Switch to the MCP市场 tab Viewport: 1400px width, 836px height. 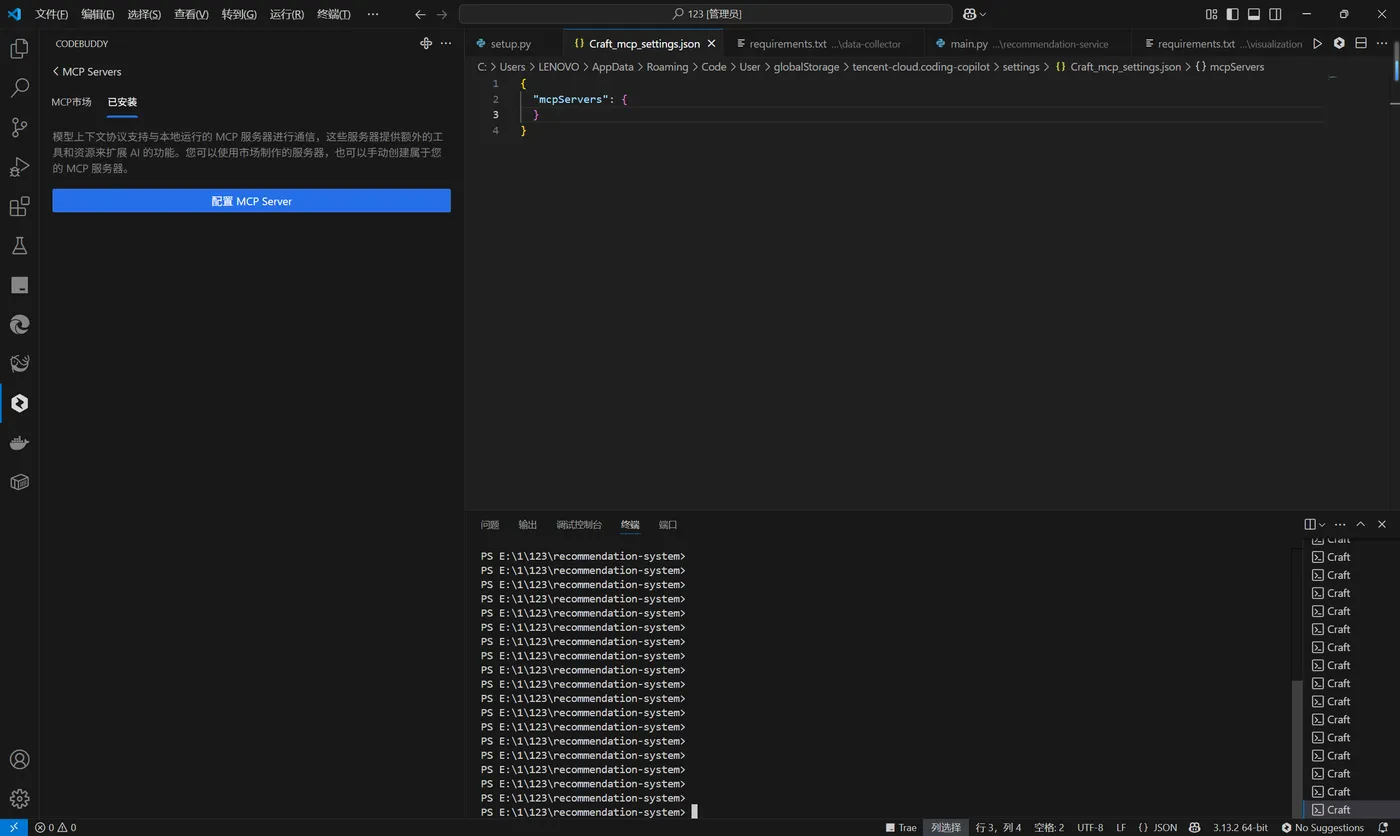[x=71, y=102]
